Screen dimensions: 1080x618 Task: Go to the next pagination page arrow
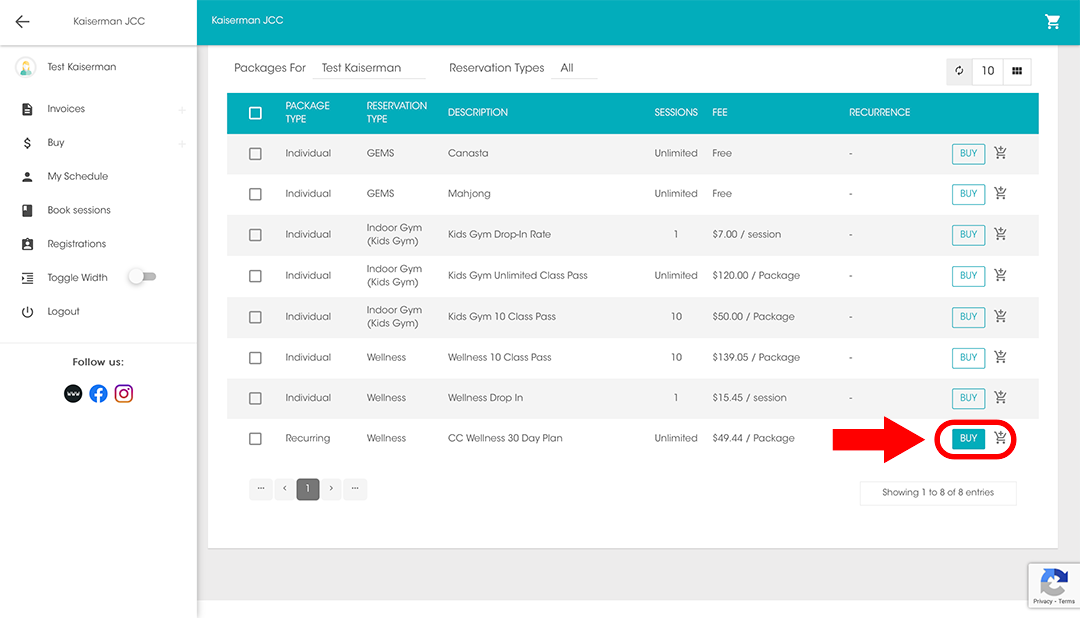pyautogui.click(x=331, y=489)
